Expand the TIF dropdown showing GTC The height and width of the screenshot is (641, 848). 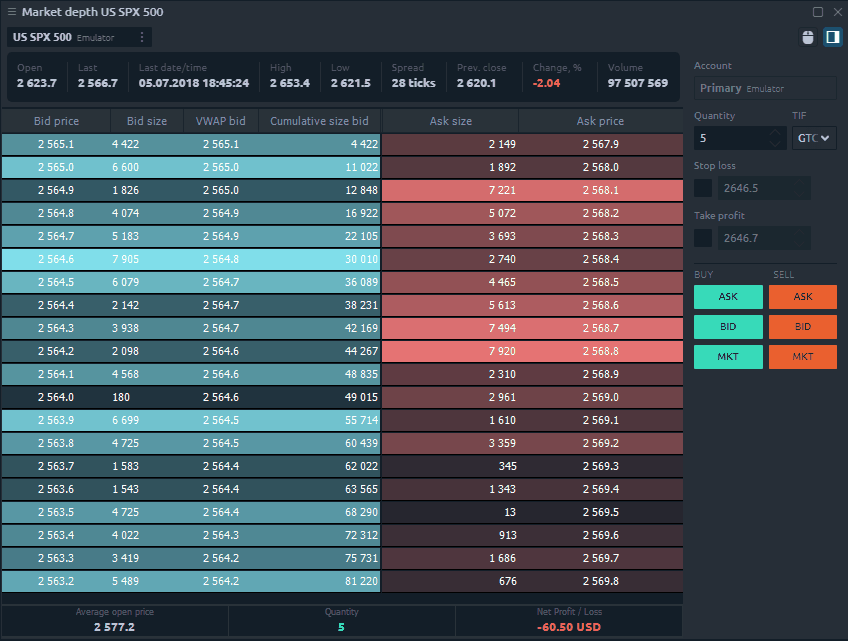[814, 139]
